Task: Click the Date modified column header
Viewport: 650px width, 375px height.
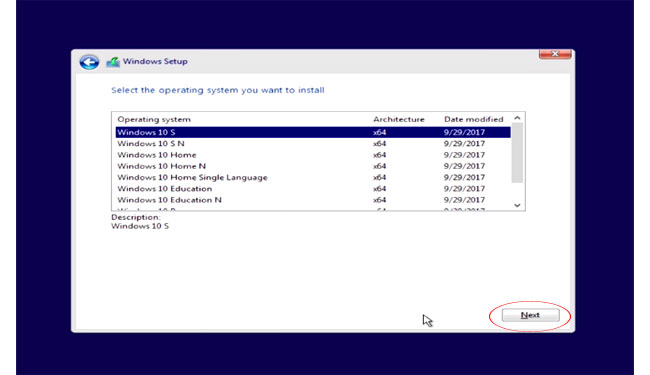Action: (473, 119)
